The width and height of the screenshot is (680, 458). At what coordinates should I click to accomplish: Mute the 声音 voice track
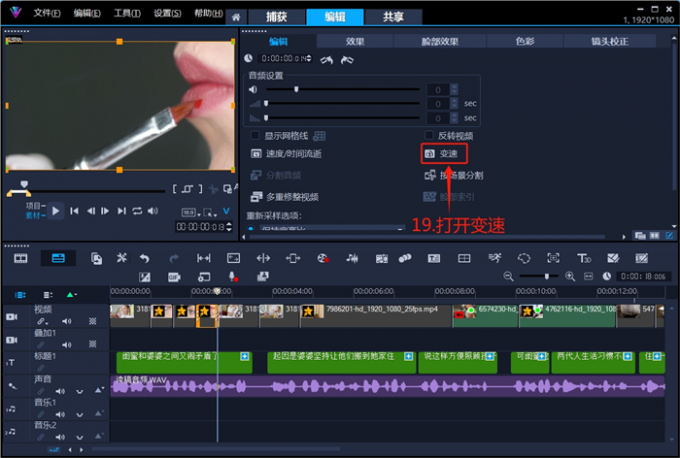tap(60, 391)
